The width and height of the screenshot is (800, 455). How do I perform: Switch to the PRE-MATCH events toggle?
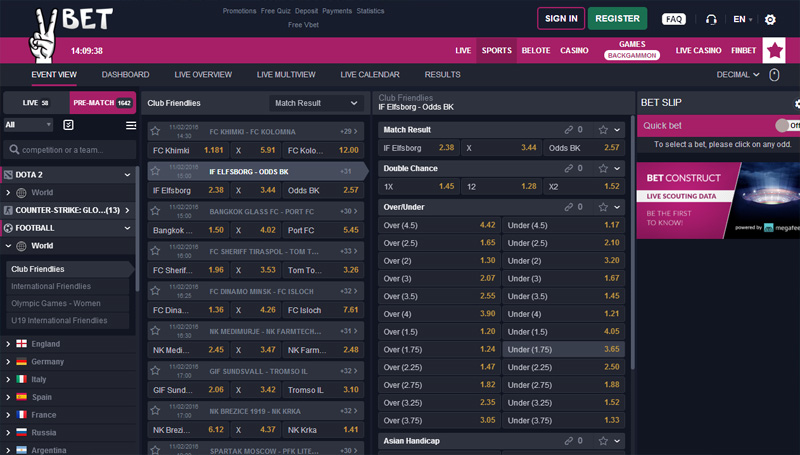pyautogui.click(x=103, y=103)
